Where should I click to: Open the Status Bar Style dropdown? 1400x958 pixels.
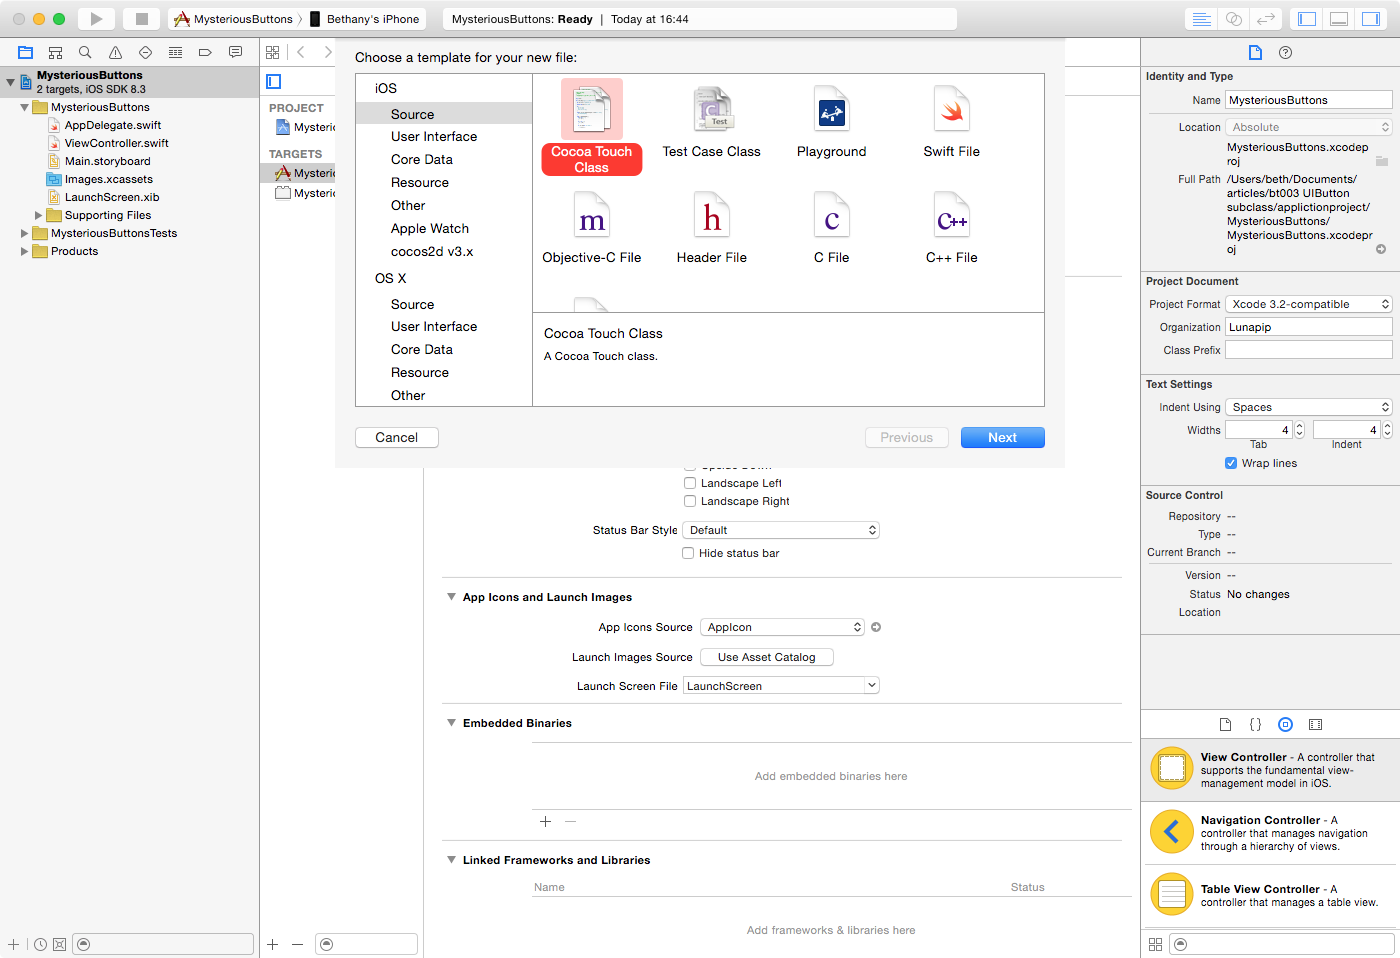(x=782, y=530)
